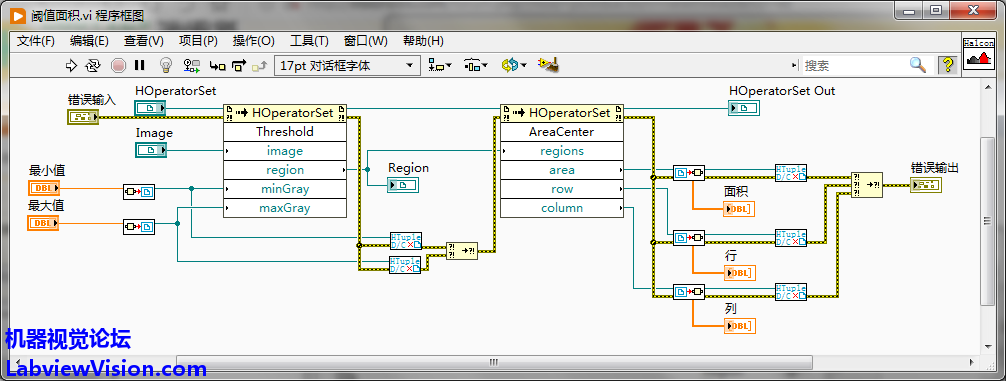The height and width of the screenshot is (381, 1006).
Task: Toggle the Context Help question mark button
Action: click(x=948, y=65)
